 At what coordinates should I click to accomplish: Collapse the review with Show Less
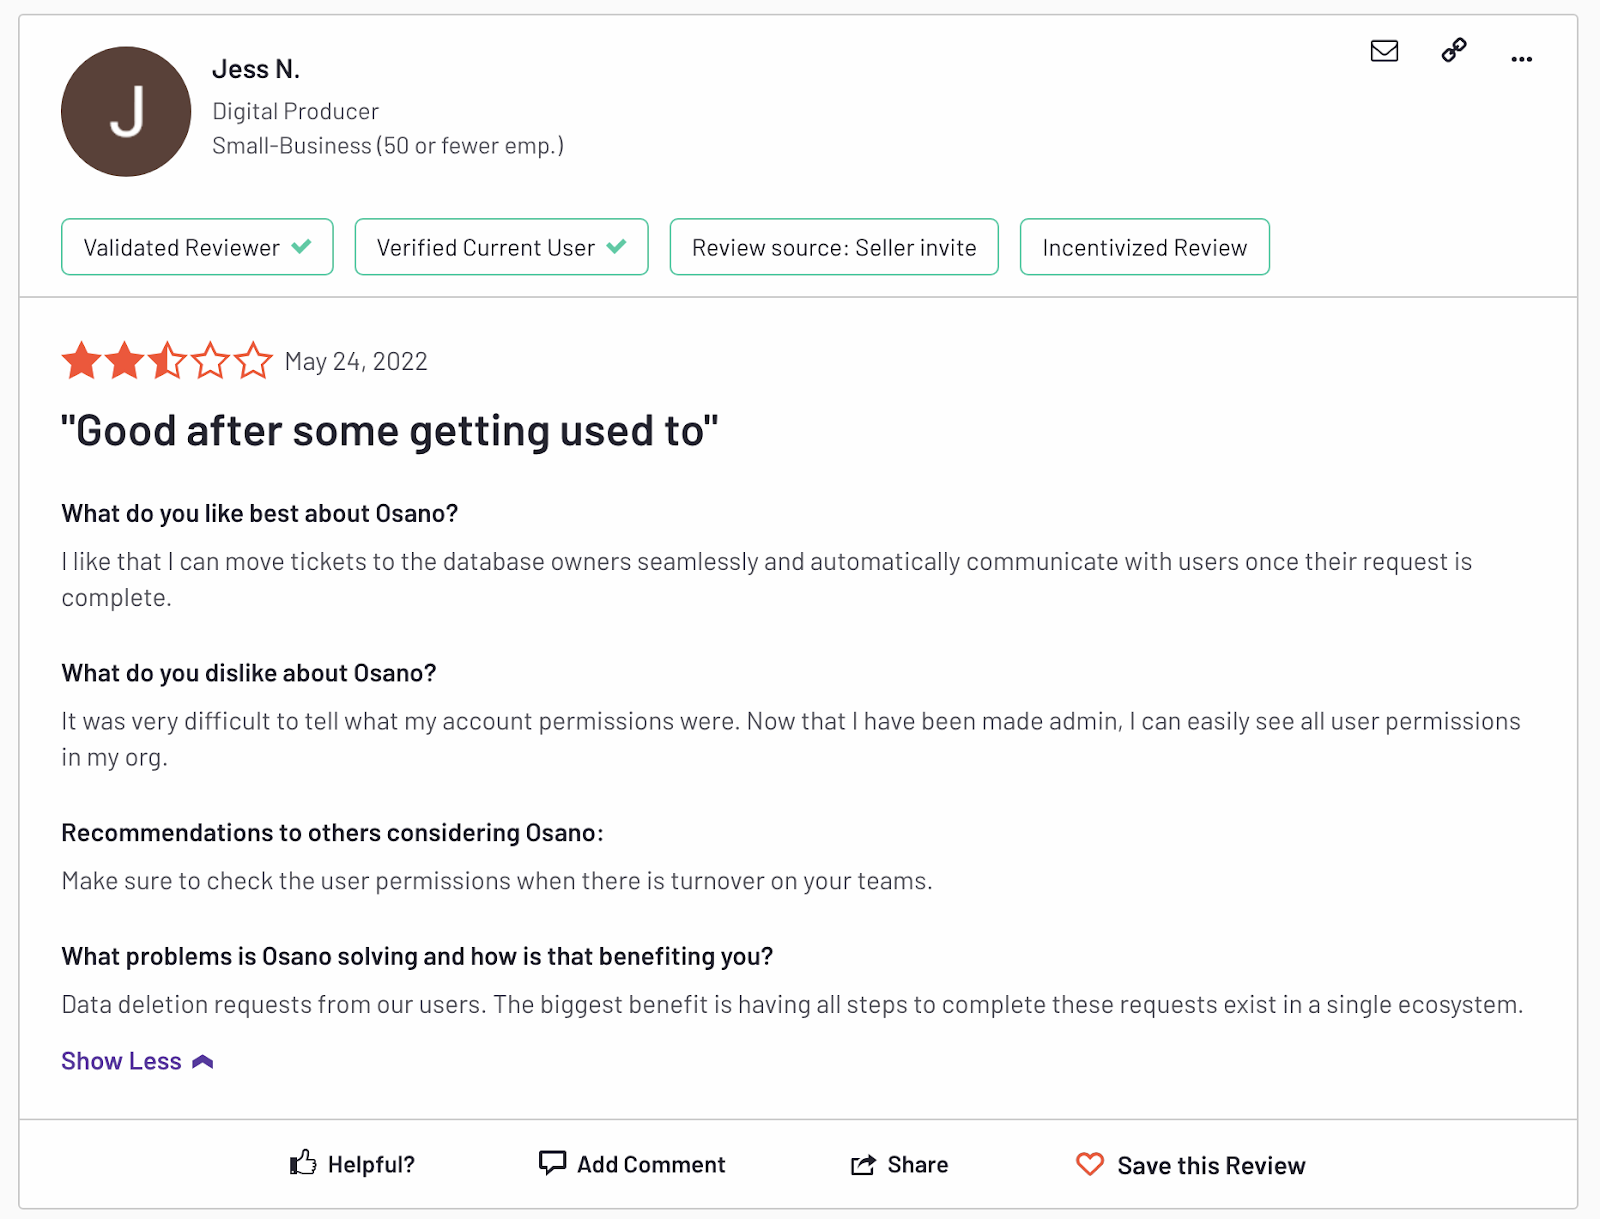[121, 1061]
